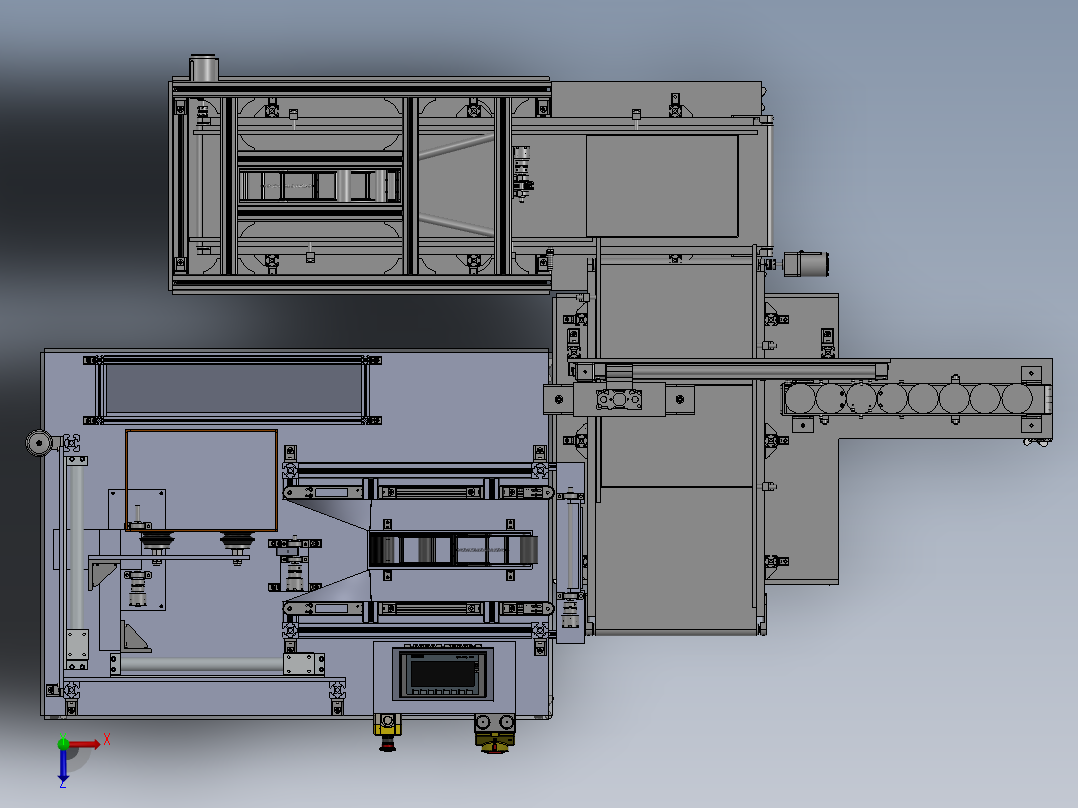Select the center belt conveyor in upper frame

320,186
